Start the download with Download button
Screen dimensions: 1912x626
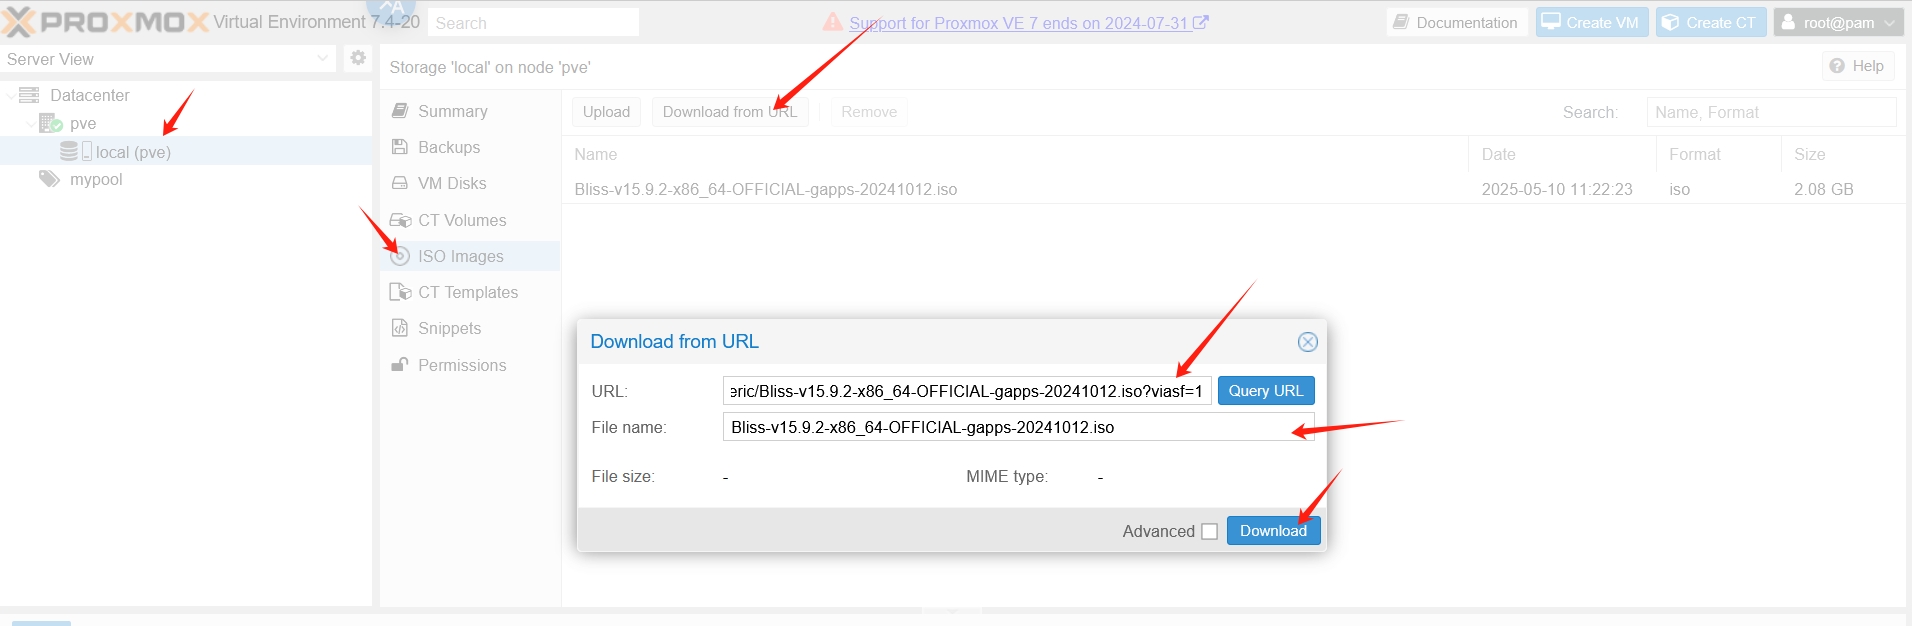[1274, 531]
